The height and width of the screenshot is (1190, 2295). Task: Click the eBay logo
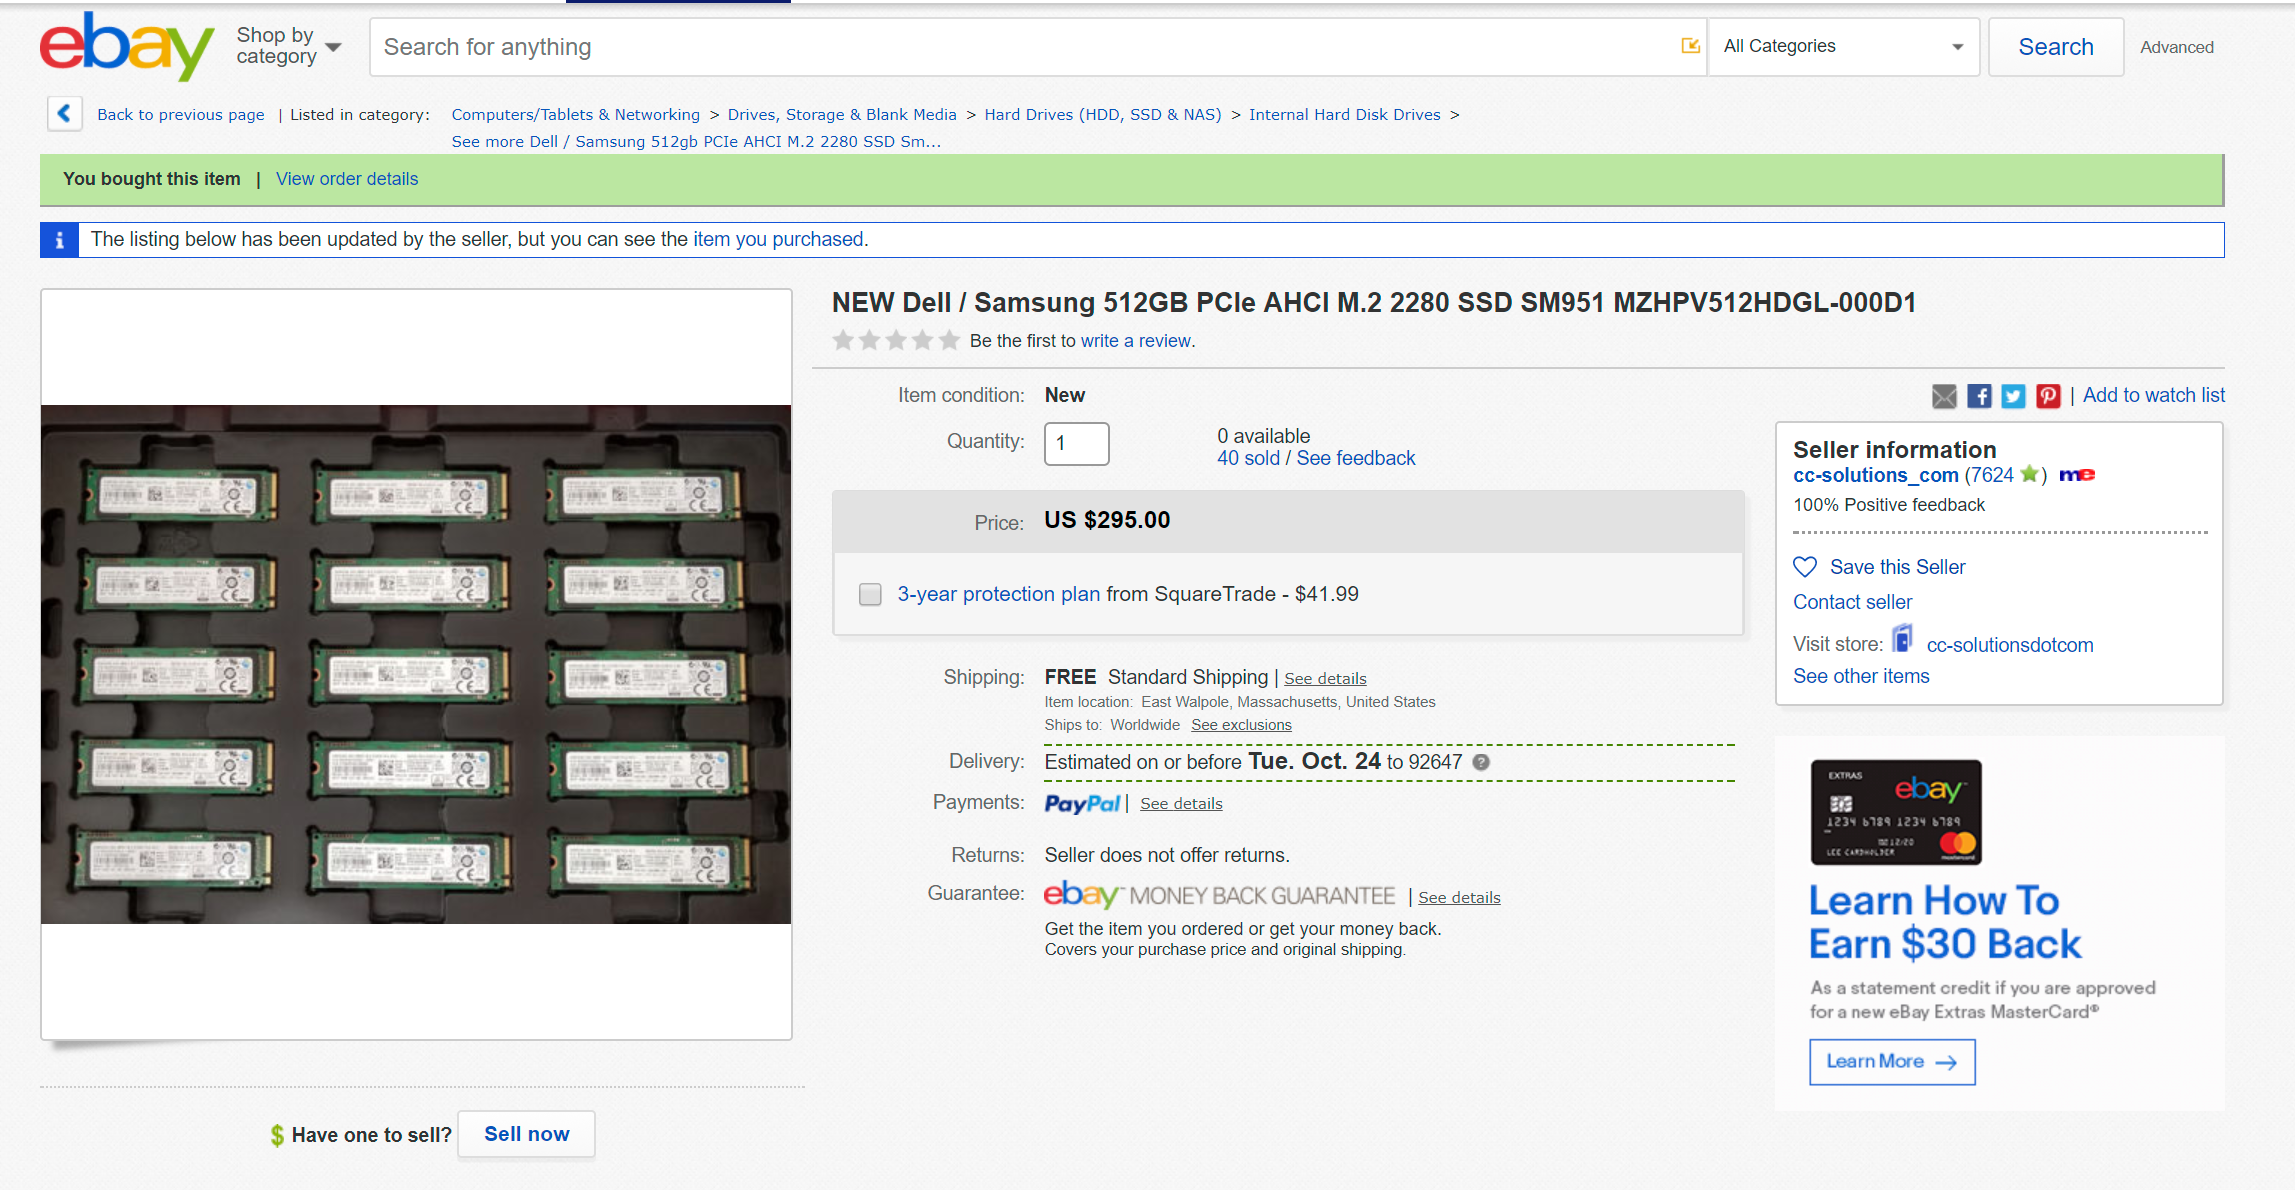point(126,46)
